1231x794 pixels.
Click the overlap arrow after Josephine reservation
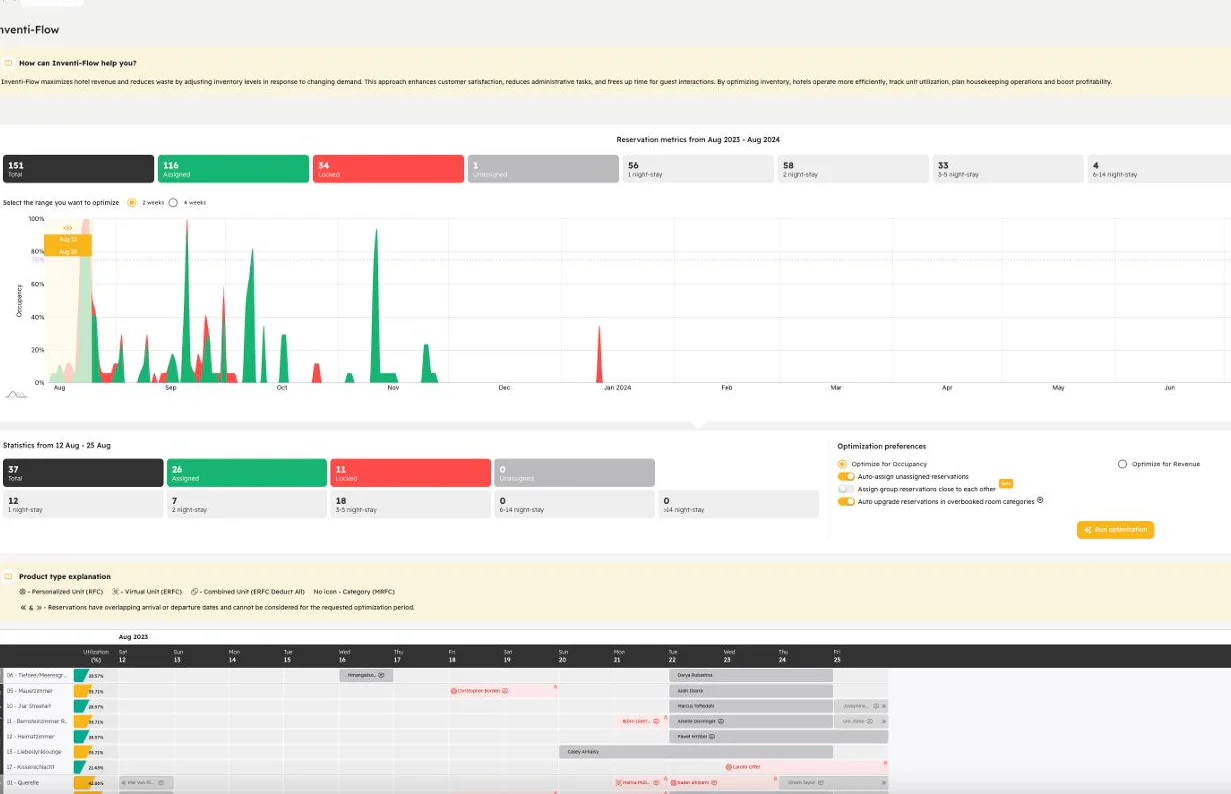(884, 706)
